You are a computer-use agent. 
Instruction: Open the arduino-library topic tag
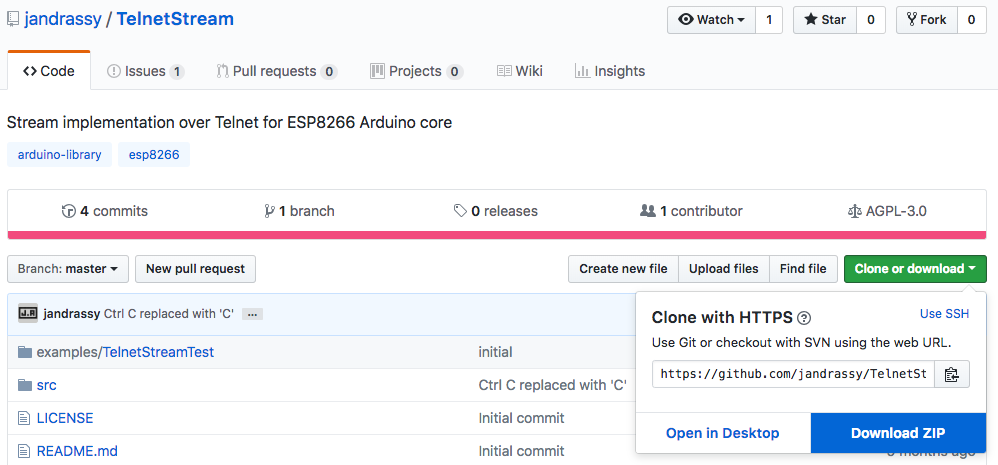pos(58,155)
